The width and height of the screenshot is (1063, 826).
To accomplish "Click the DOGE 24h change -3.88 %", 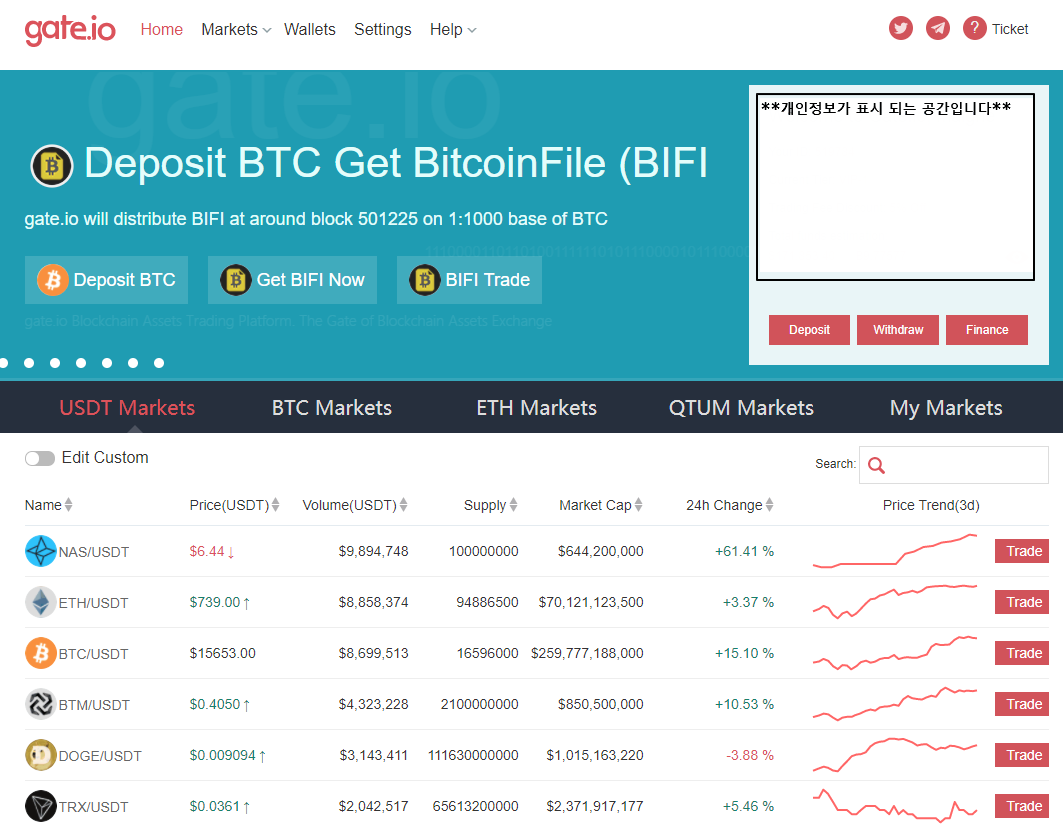I will point(750,755).
